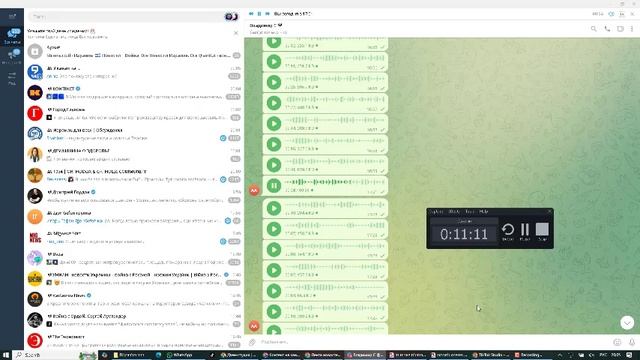Start a voice call with the phone icon
This screenshot has width=640, height=360.
click(607, 29)
